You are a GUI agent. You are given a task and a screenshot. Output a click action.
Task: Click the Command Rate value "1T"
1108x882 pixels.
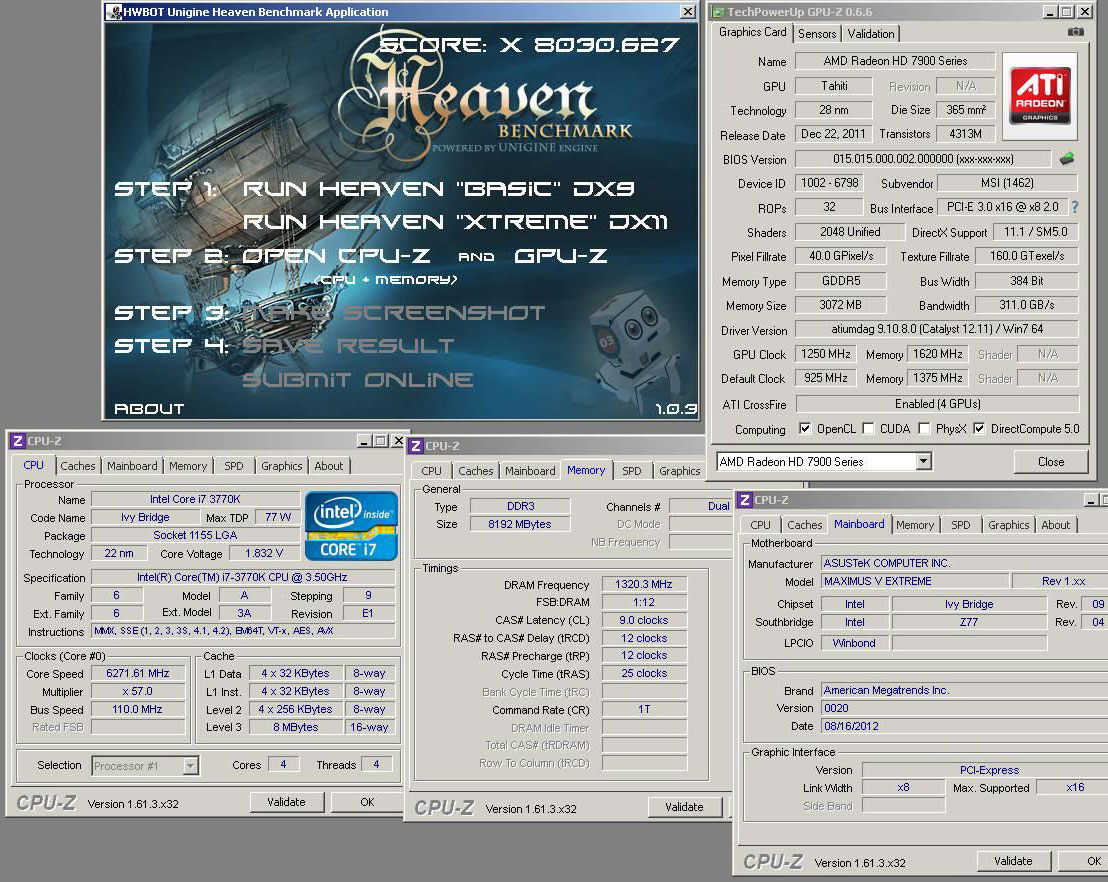(644, 709)
